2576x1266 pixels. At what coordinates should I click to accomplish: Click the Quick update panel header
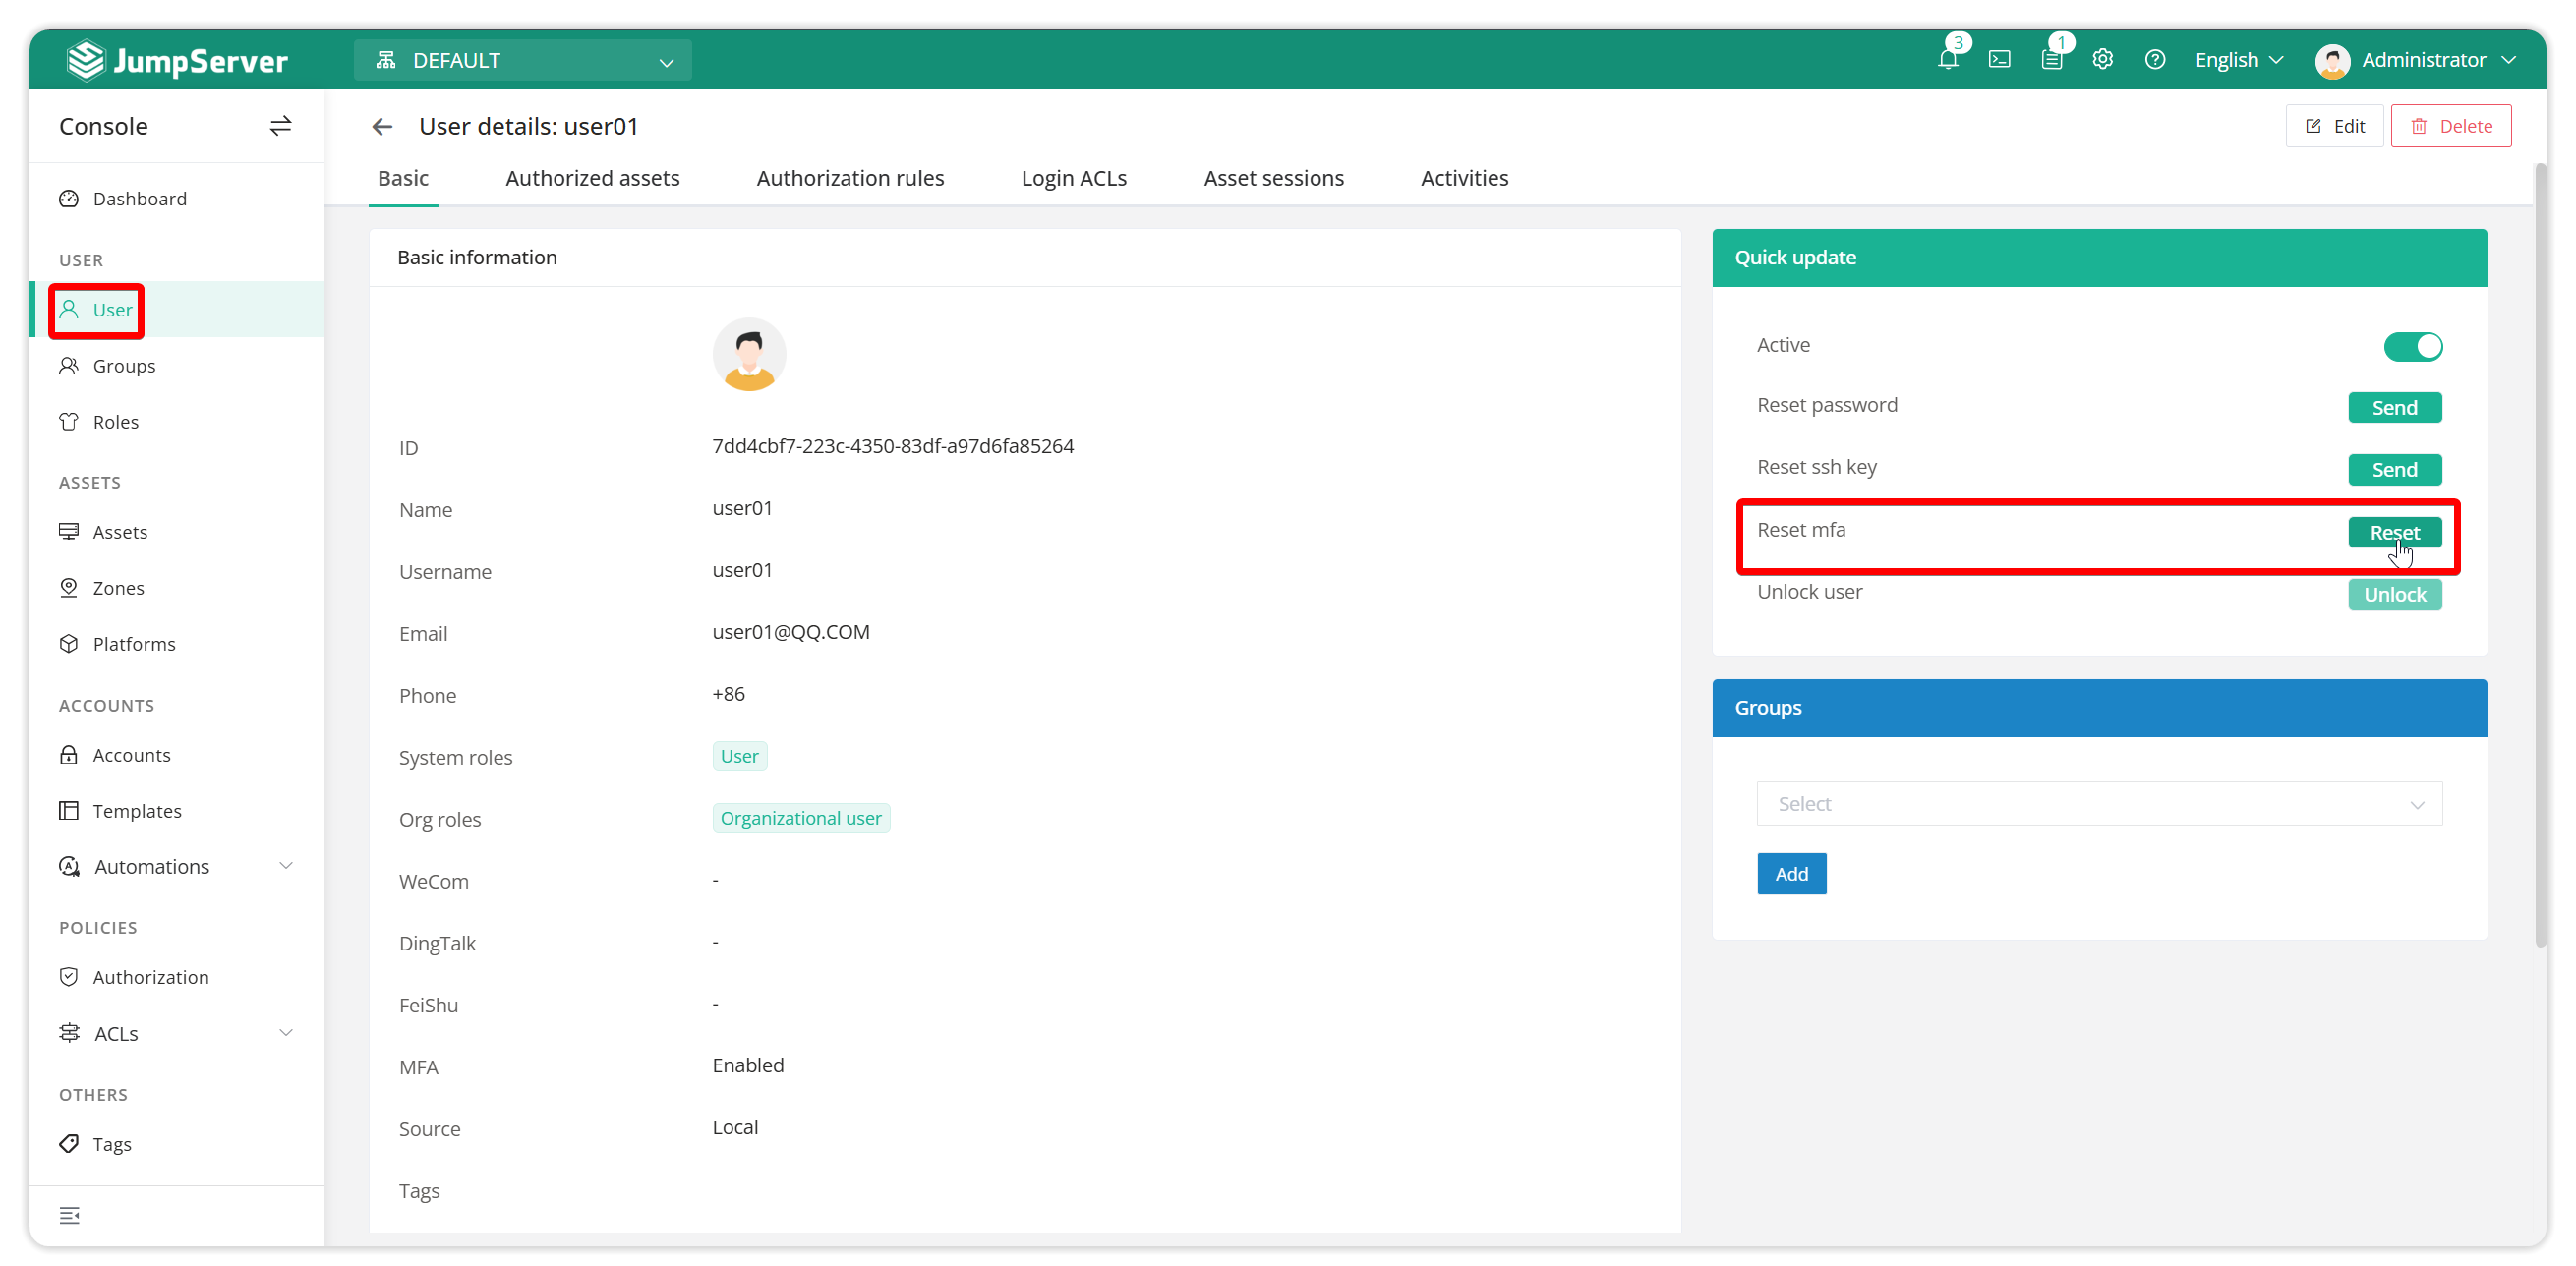point(2098,258)
